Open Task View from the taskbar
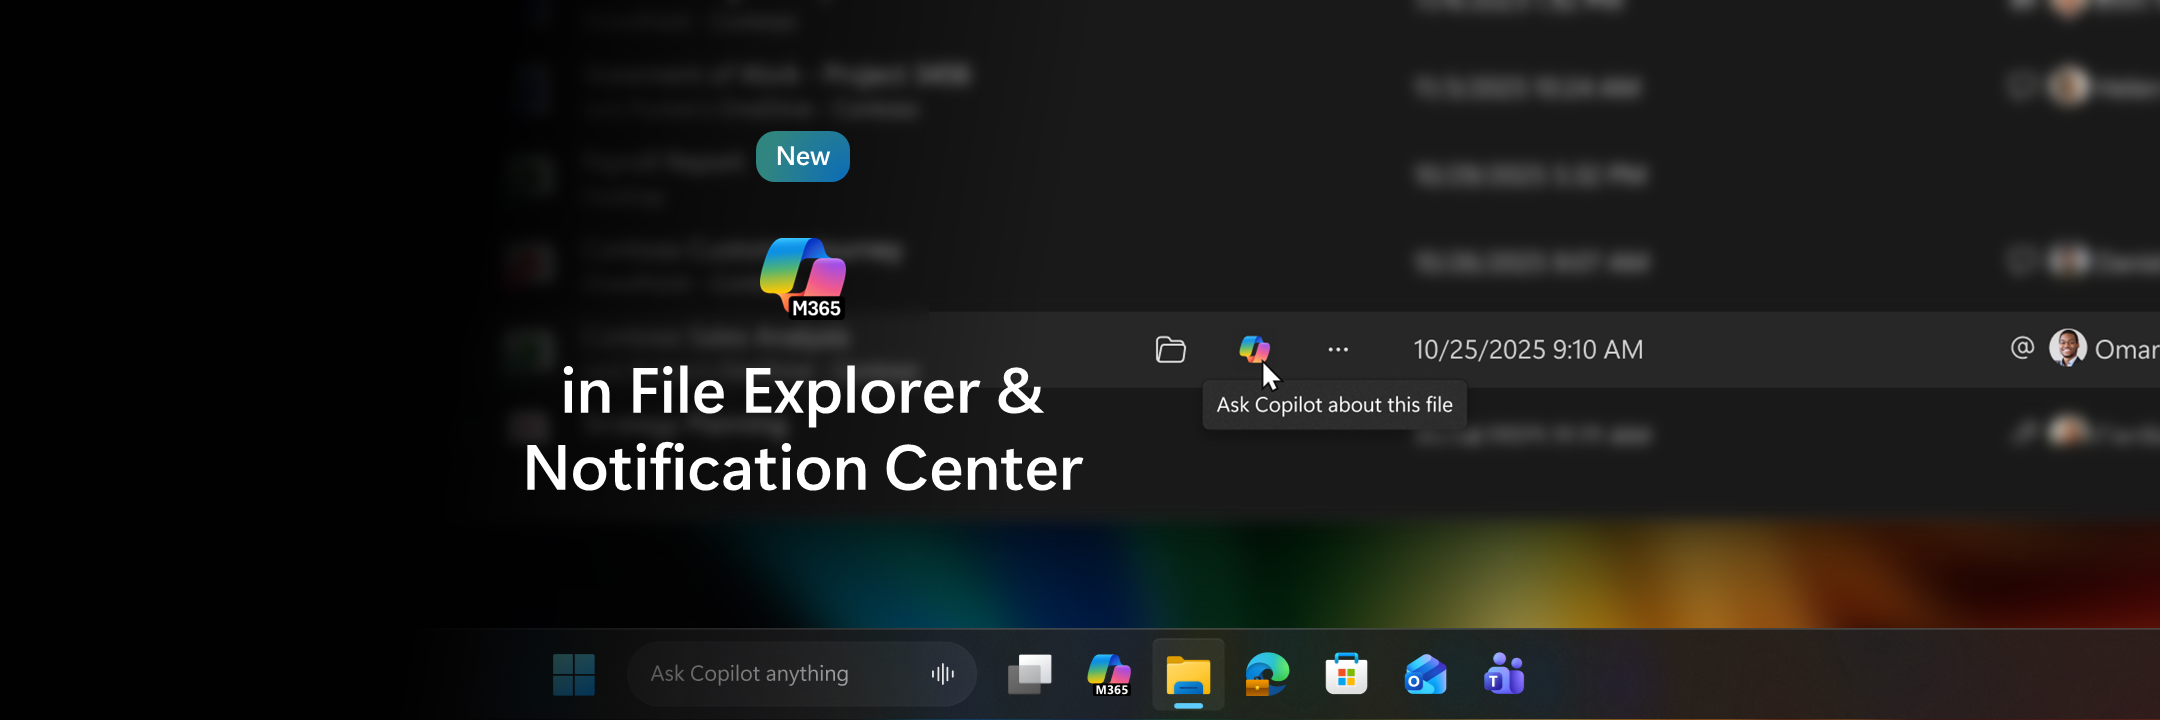2160x720 pixels. [1029, 675]
